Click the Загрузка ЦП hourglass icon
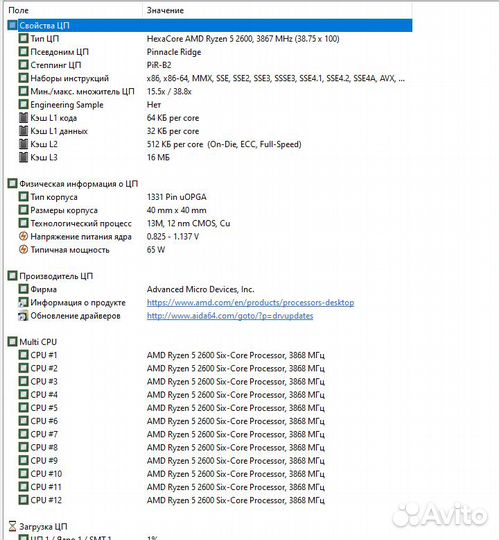This screenshot has width=499, height=540. (12, 527)
